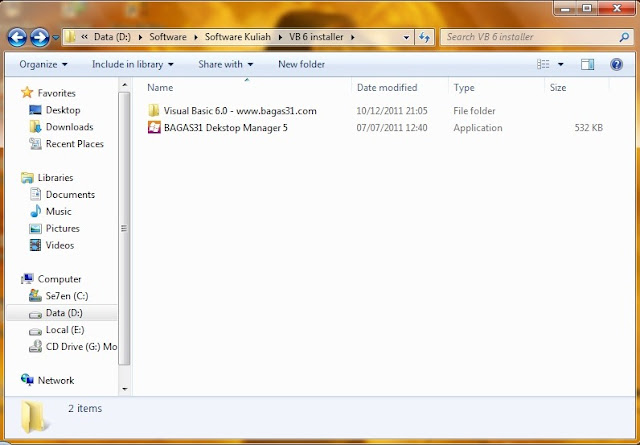This screenshot has height=445, width=640.
Task: Toggle the preview pane button
Action: coord(587,65)
